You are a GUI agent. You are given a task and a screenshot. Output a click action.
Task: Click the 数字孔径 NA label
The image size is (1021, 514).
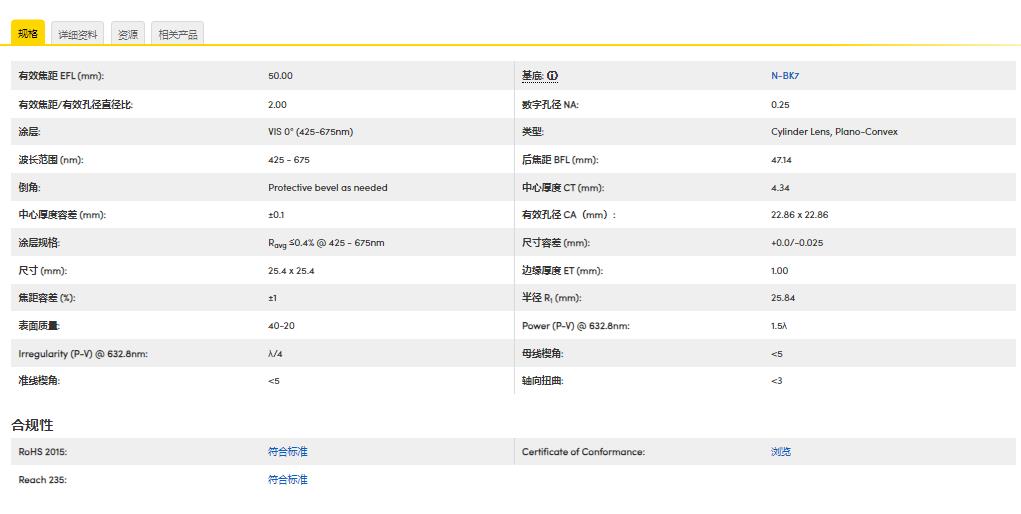click(550, 104)
